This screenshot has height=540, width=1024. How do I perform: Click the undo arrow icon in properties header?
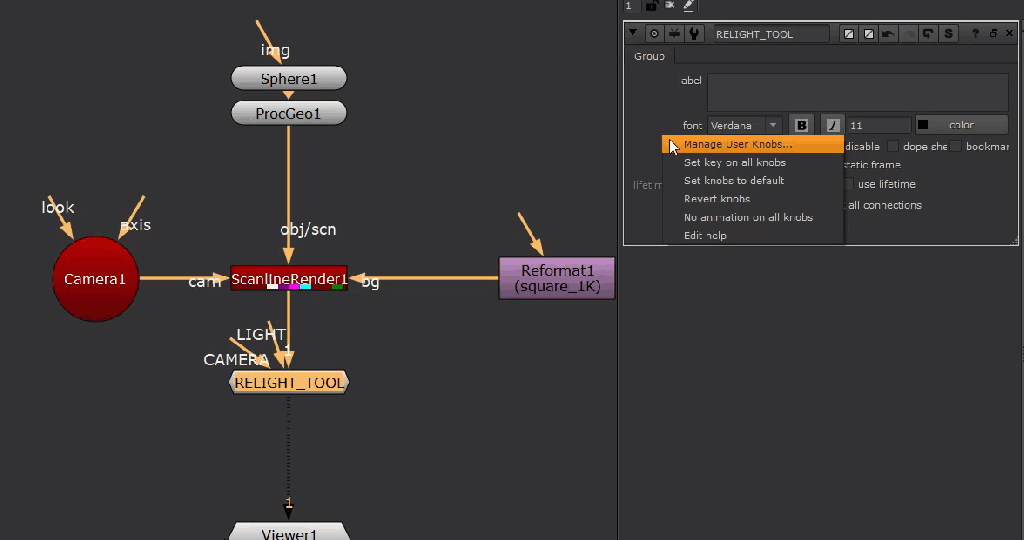(888, 34)
